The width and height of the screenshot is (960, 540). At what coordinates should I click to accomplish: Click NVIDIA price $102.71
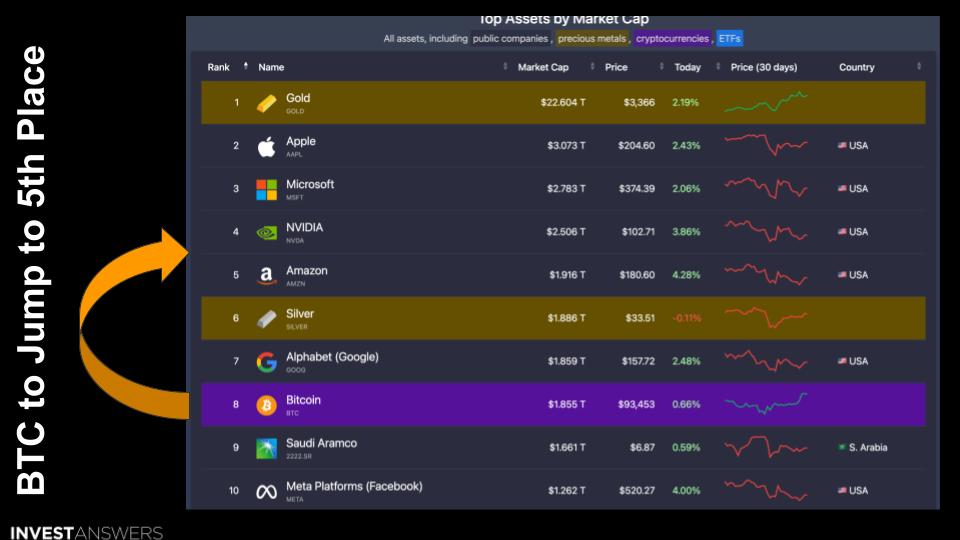coord(638,231)
